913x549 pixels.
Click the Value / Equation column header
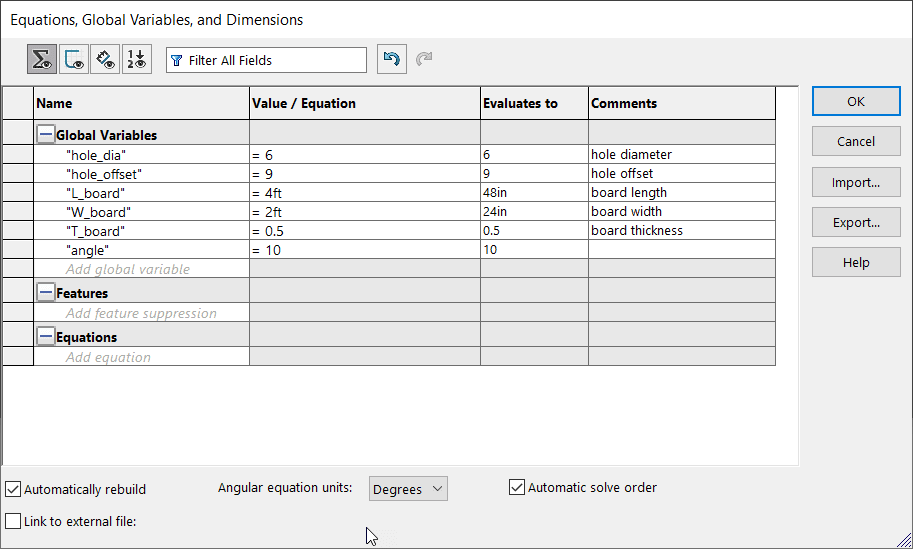365,103
